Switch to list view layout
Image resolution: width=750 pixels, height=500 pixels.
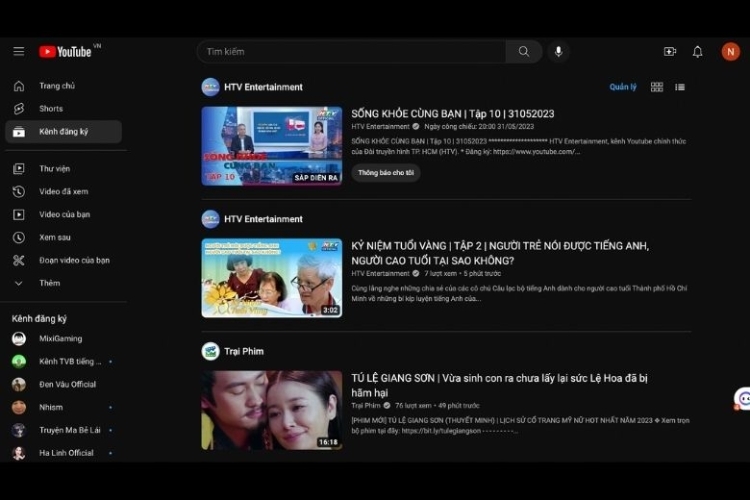[x=680, y=87]
